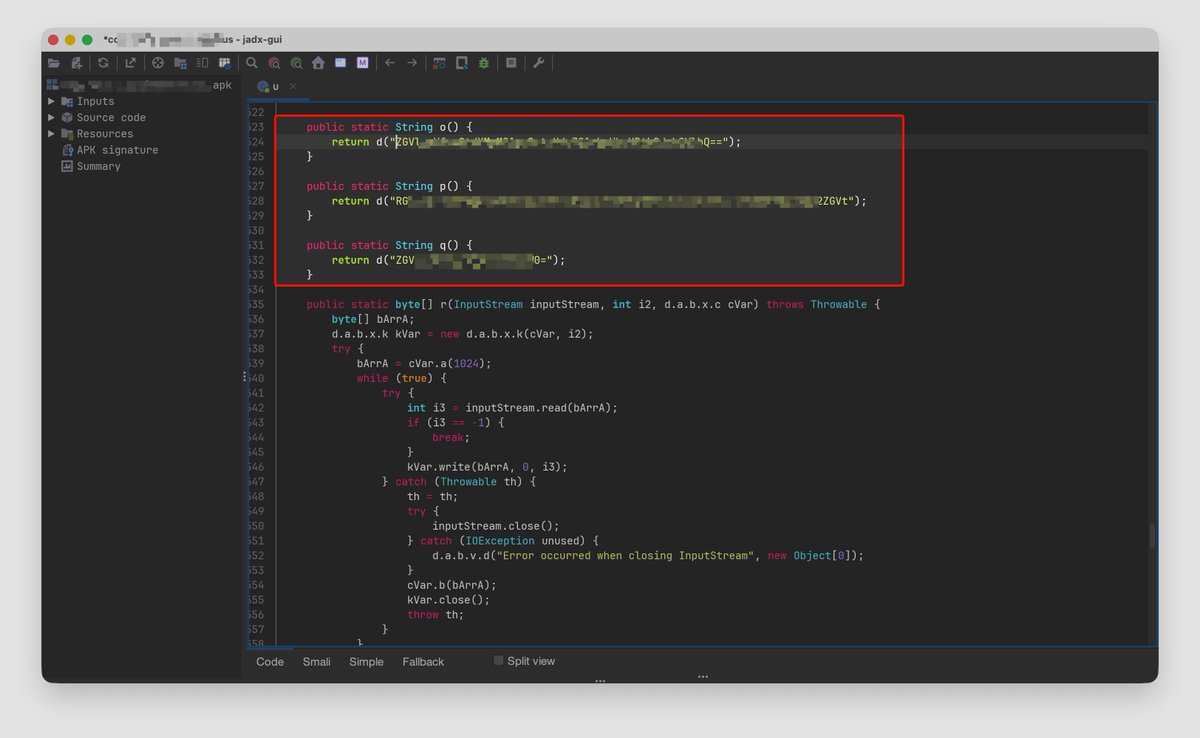Click the 'kVar.write(bArrA, 0, i3);' line
Image resolution: width=1200 pixels, height=738 pixels.
(x=485, y=466)
